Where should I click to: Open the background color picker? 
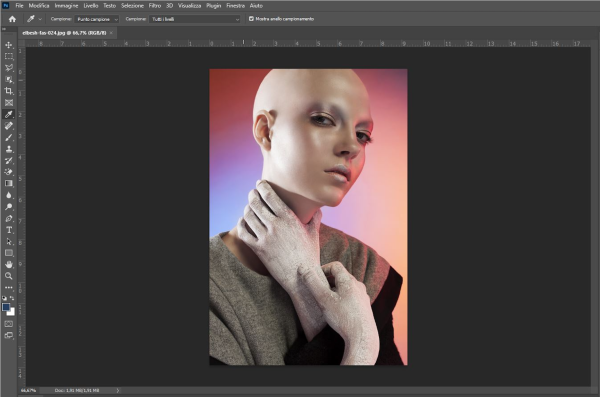coord(12,312)
